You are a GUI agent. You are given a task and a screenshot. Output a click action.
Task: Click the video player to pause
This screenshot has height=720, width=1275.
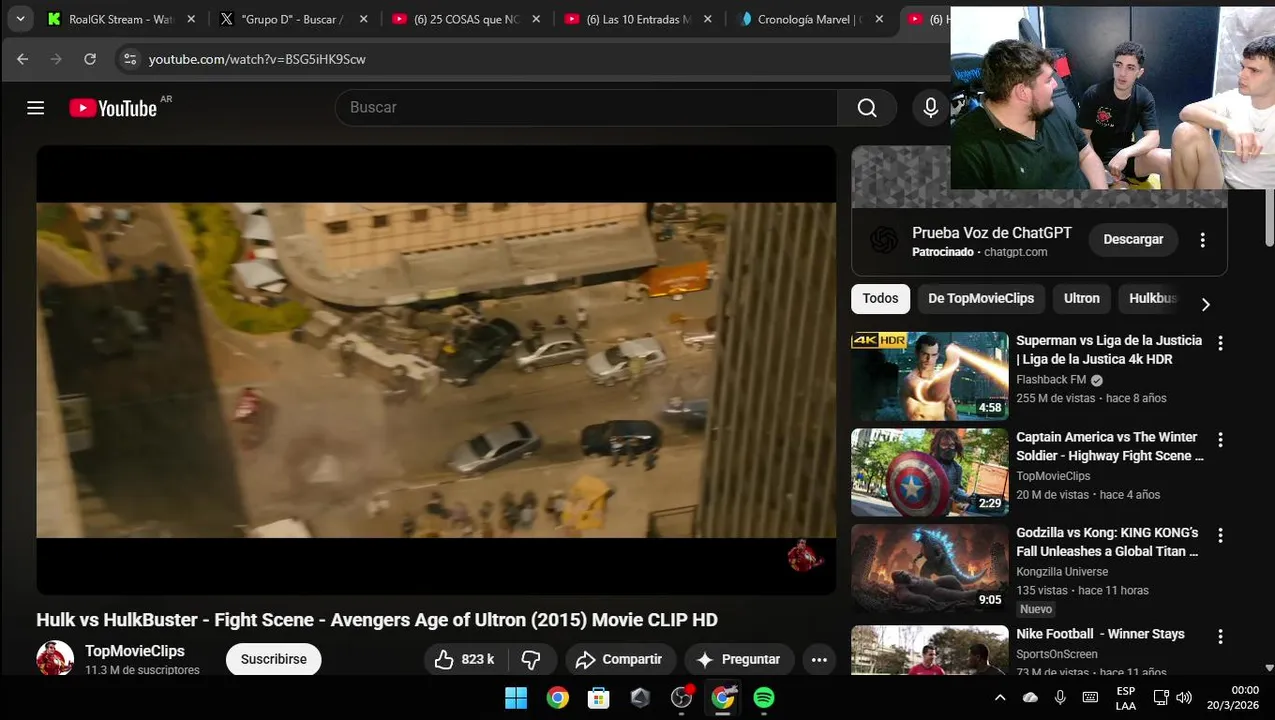click(x=436, y=370)
